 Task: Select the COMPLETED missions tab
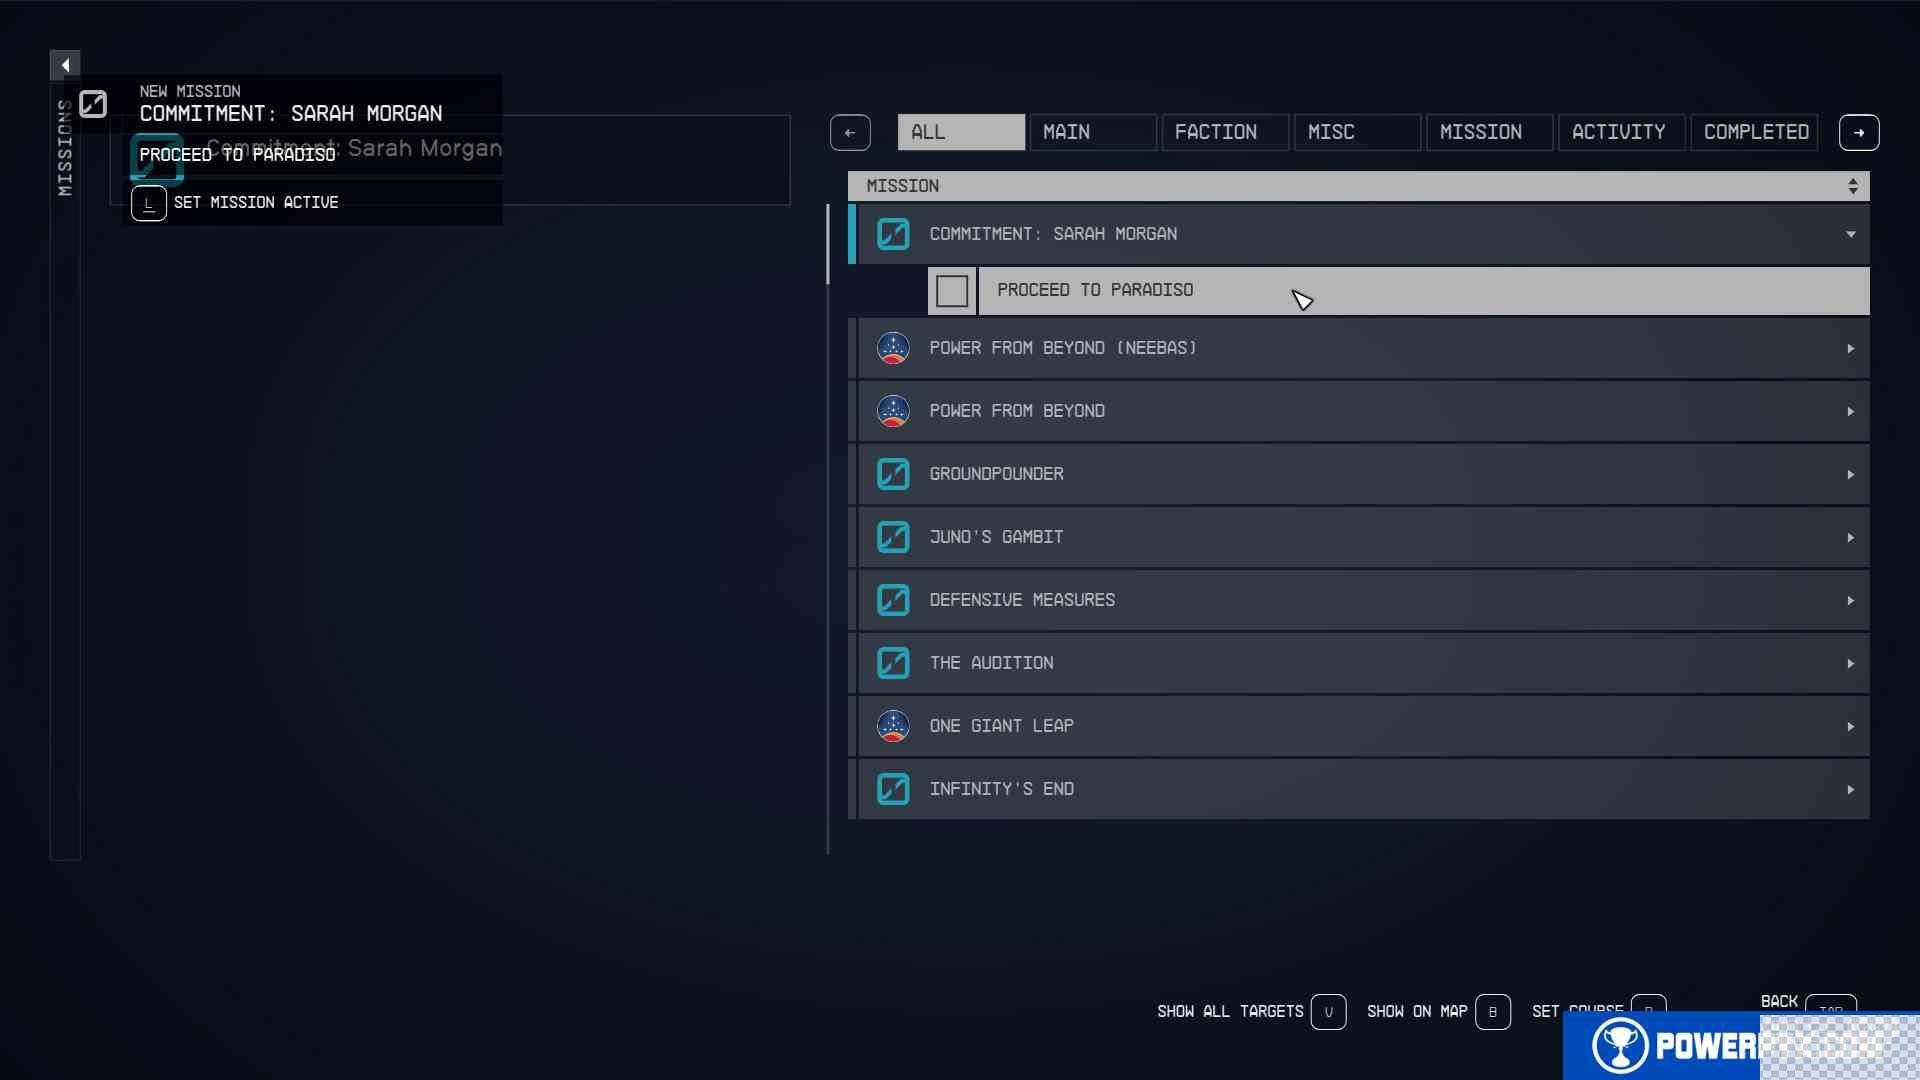pos(1756,131)
